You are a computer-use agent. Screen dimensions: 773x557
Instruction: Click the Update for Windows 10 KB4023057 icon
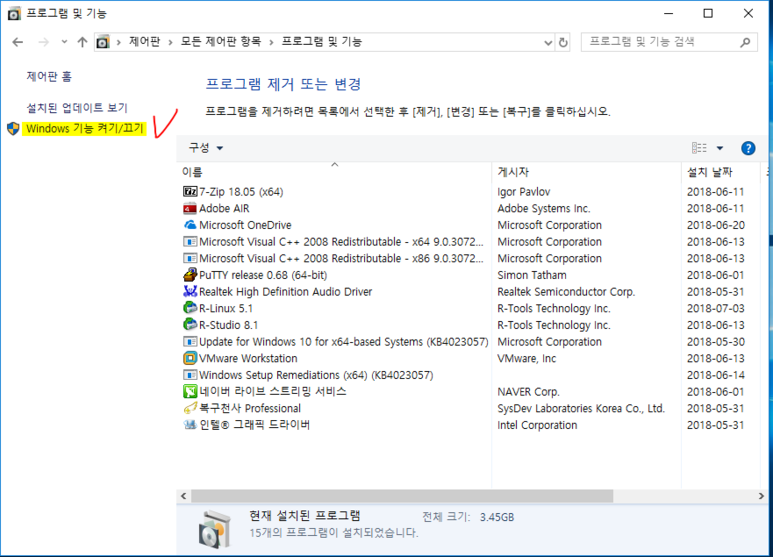[x=190, y=342]
